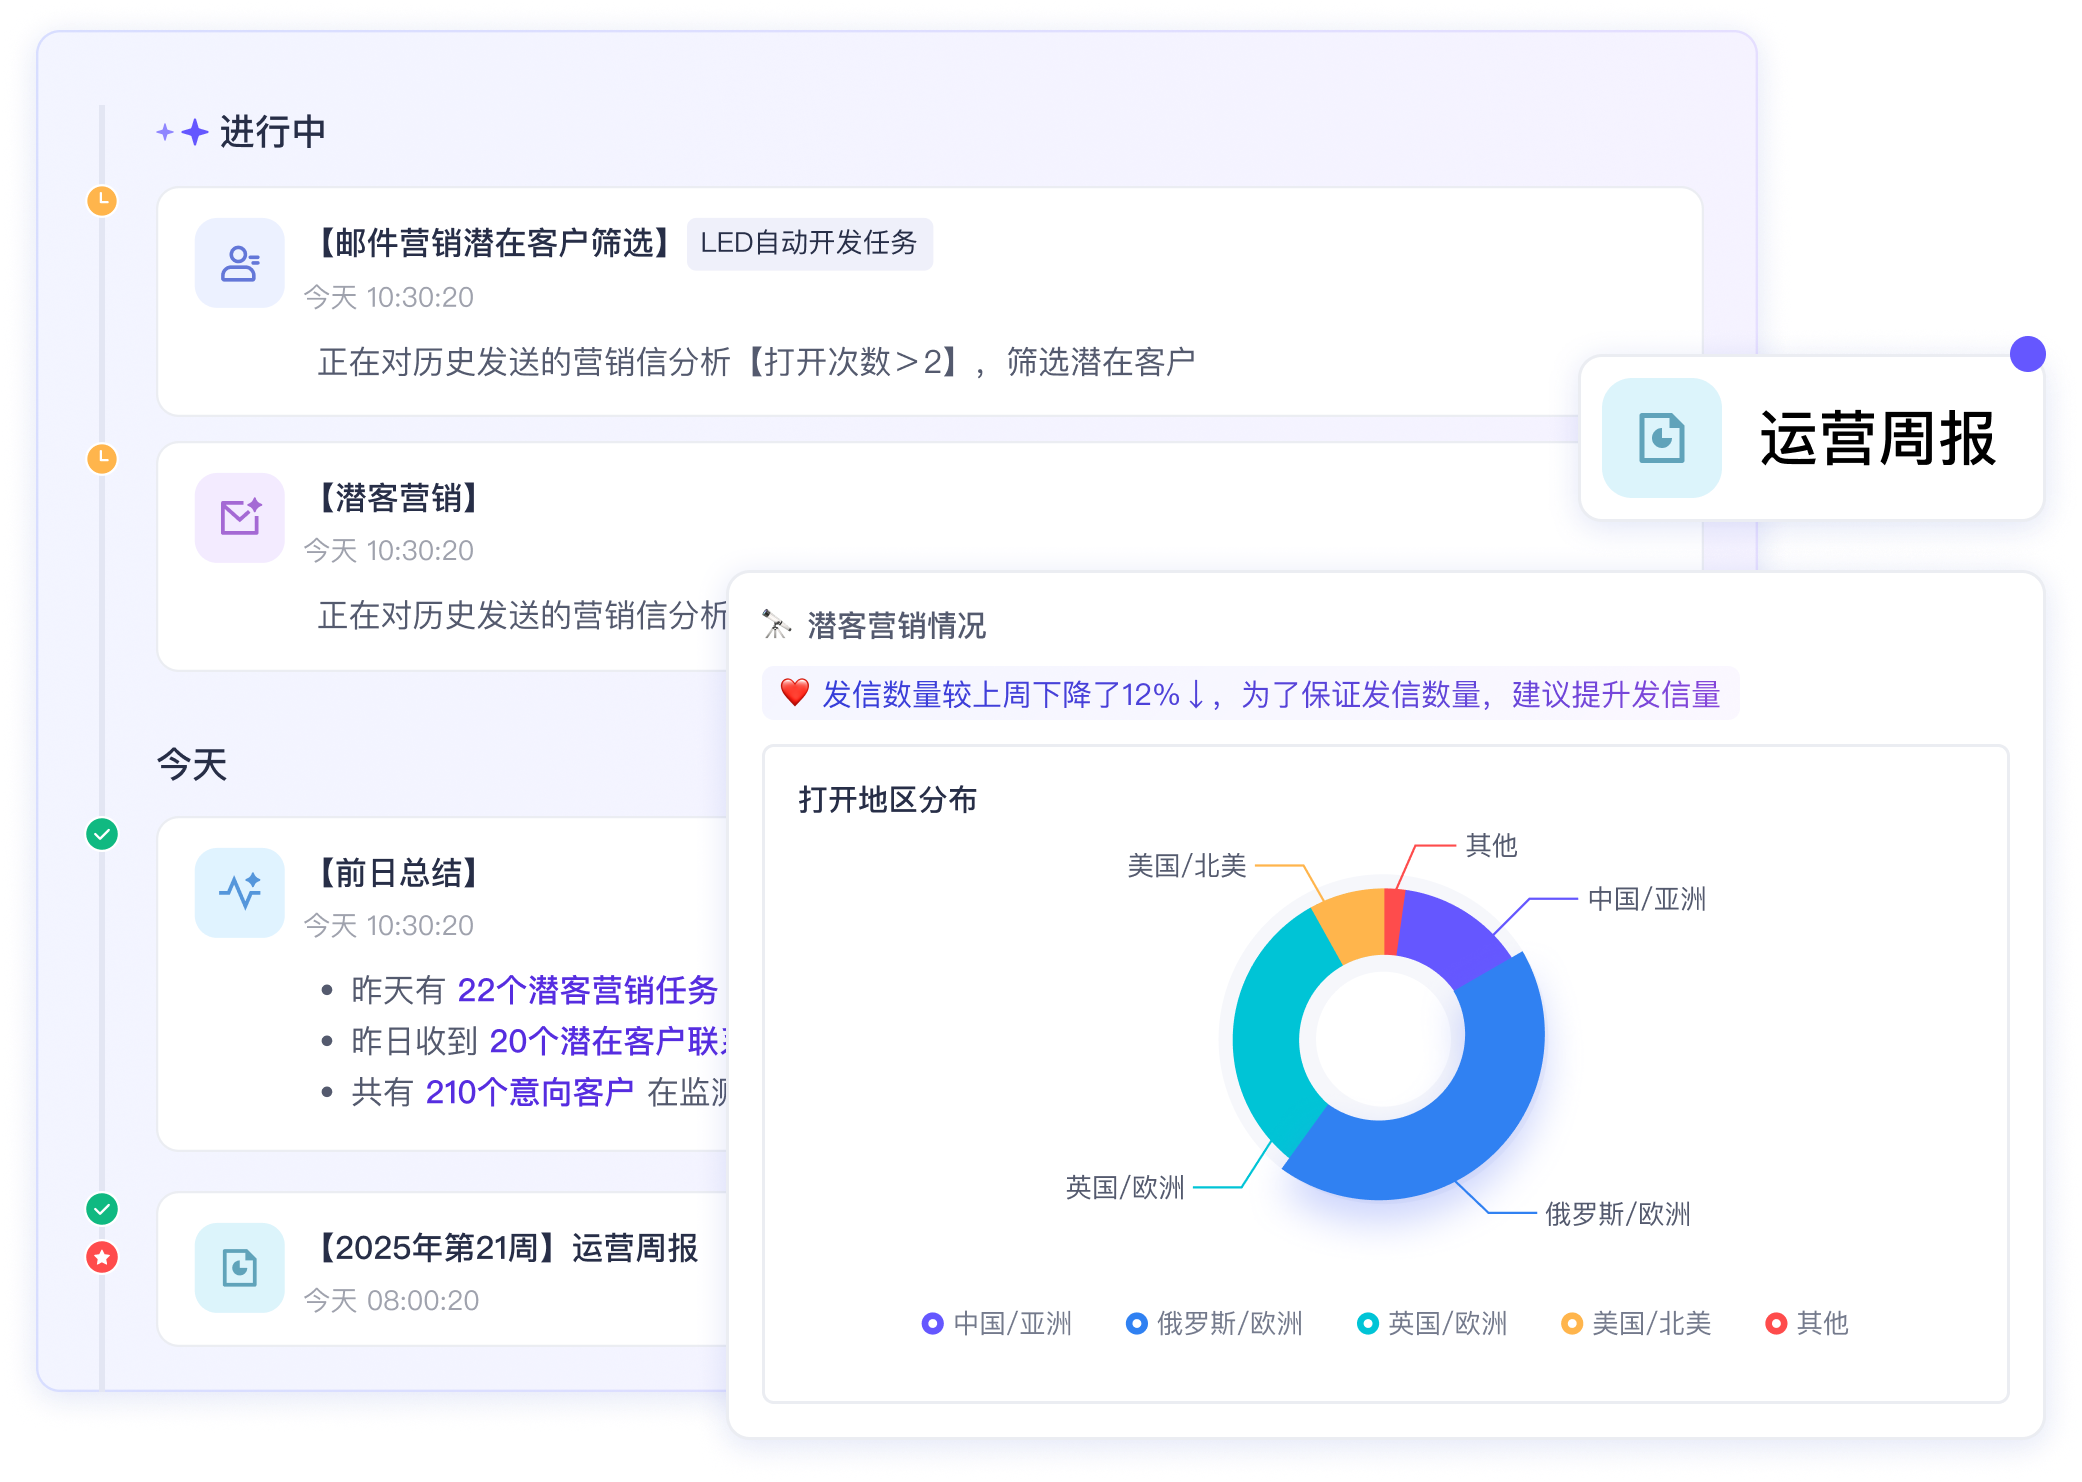Click the green check marker beside 前日总结

pyautogui.click(x=102, y=834)
